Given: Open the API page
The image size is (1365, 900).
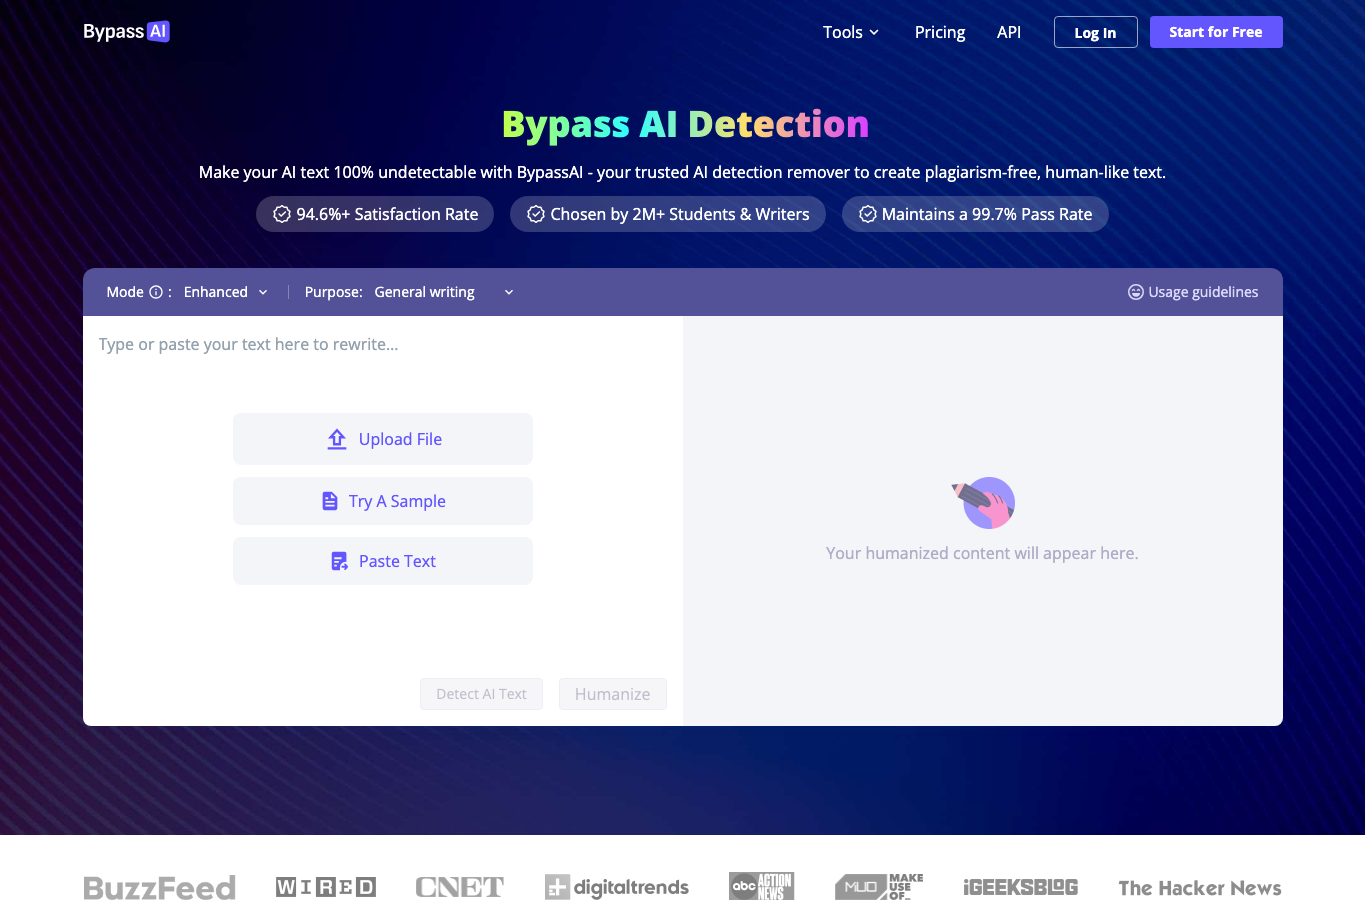Looking at the screenshot, I should tap(1009, 32).
